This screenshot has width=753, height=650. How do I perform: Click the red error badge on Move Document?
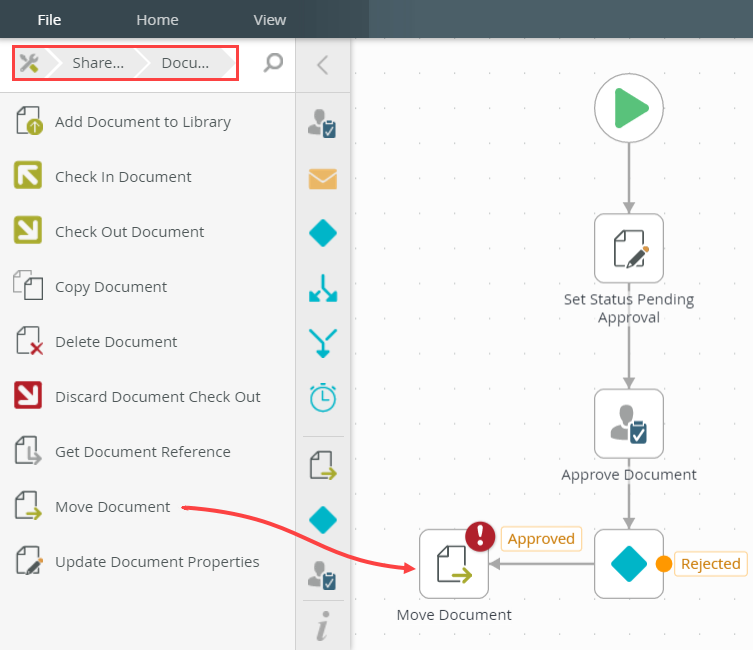480,536
